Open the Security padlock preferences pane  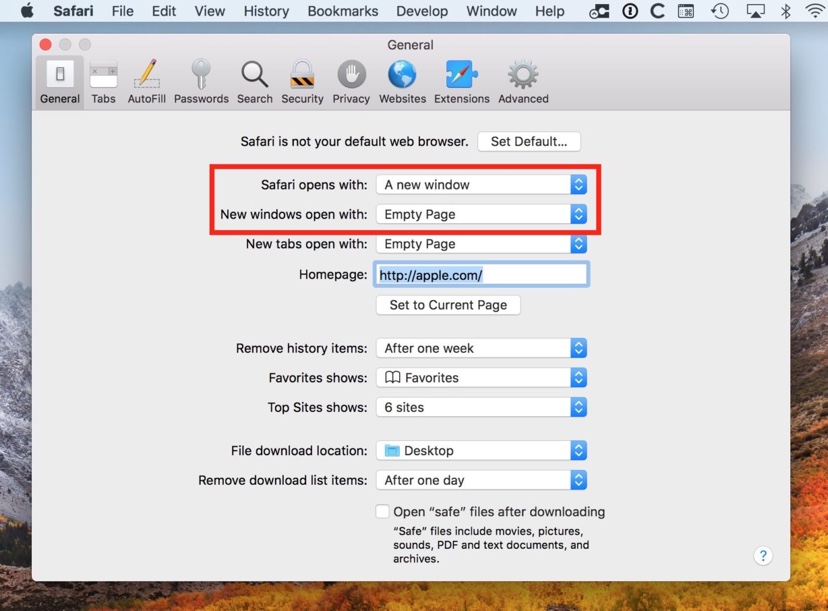pos(302,82)
